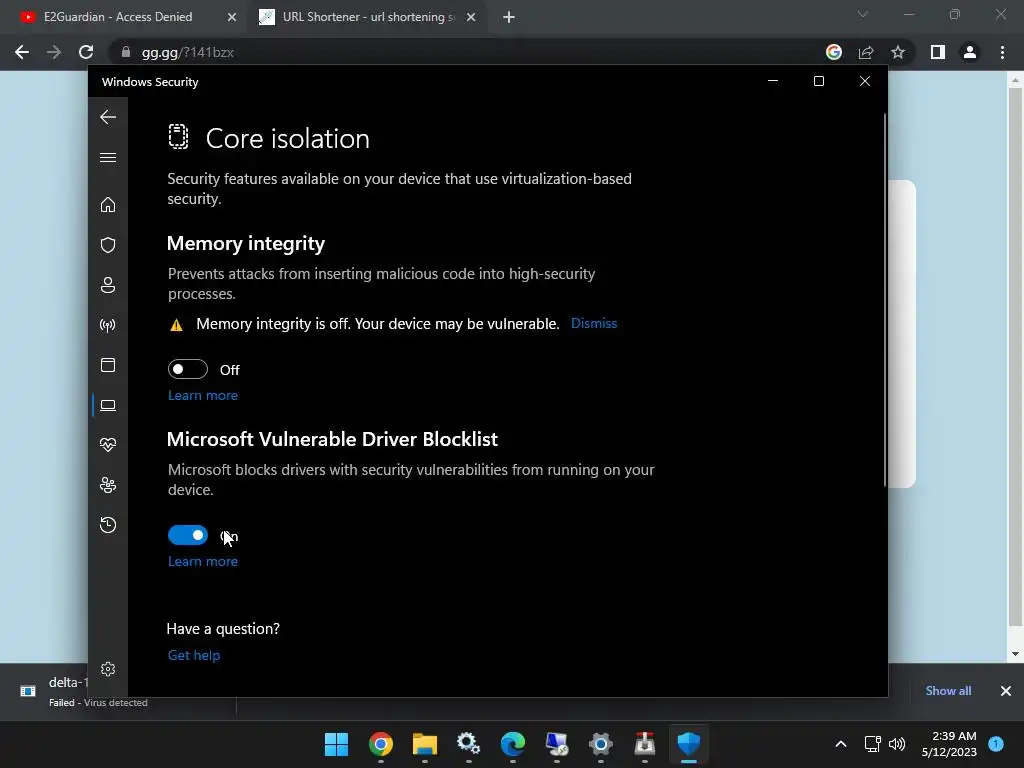1024x768 pixels.
Task: Maximize the Windows Security window
Action: (818, 81)
